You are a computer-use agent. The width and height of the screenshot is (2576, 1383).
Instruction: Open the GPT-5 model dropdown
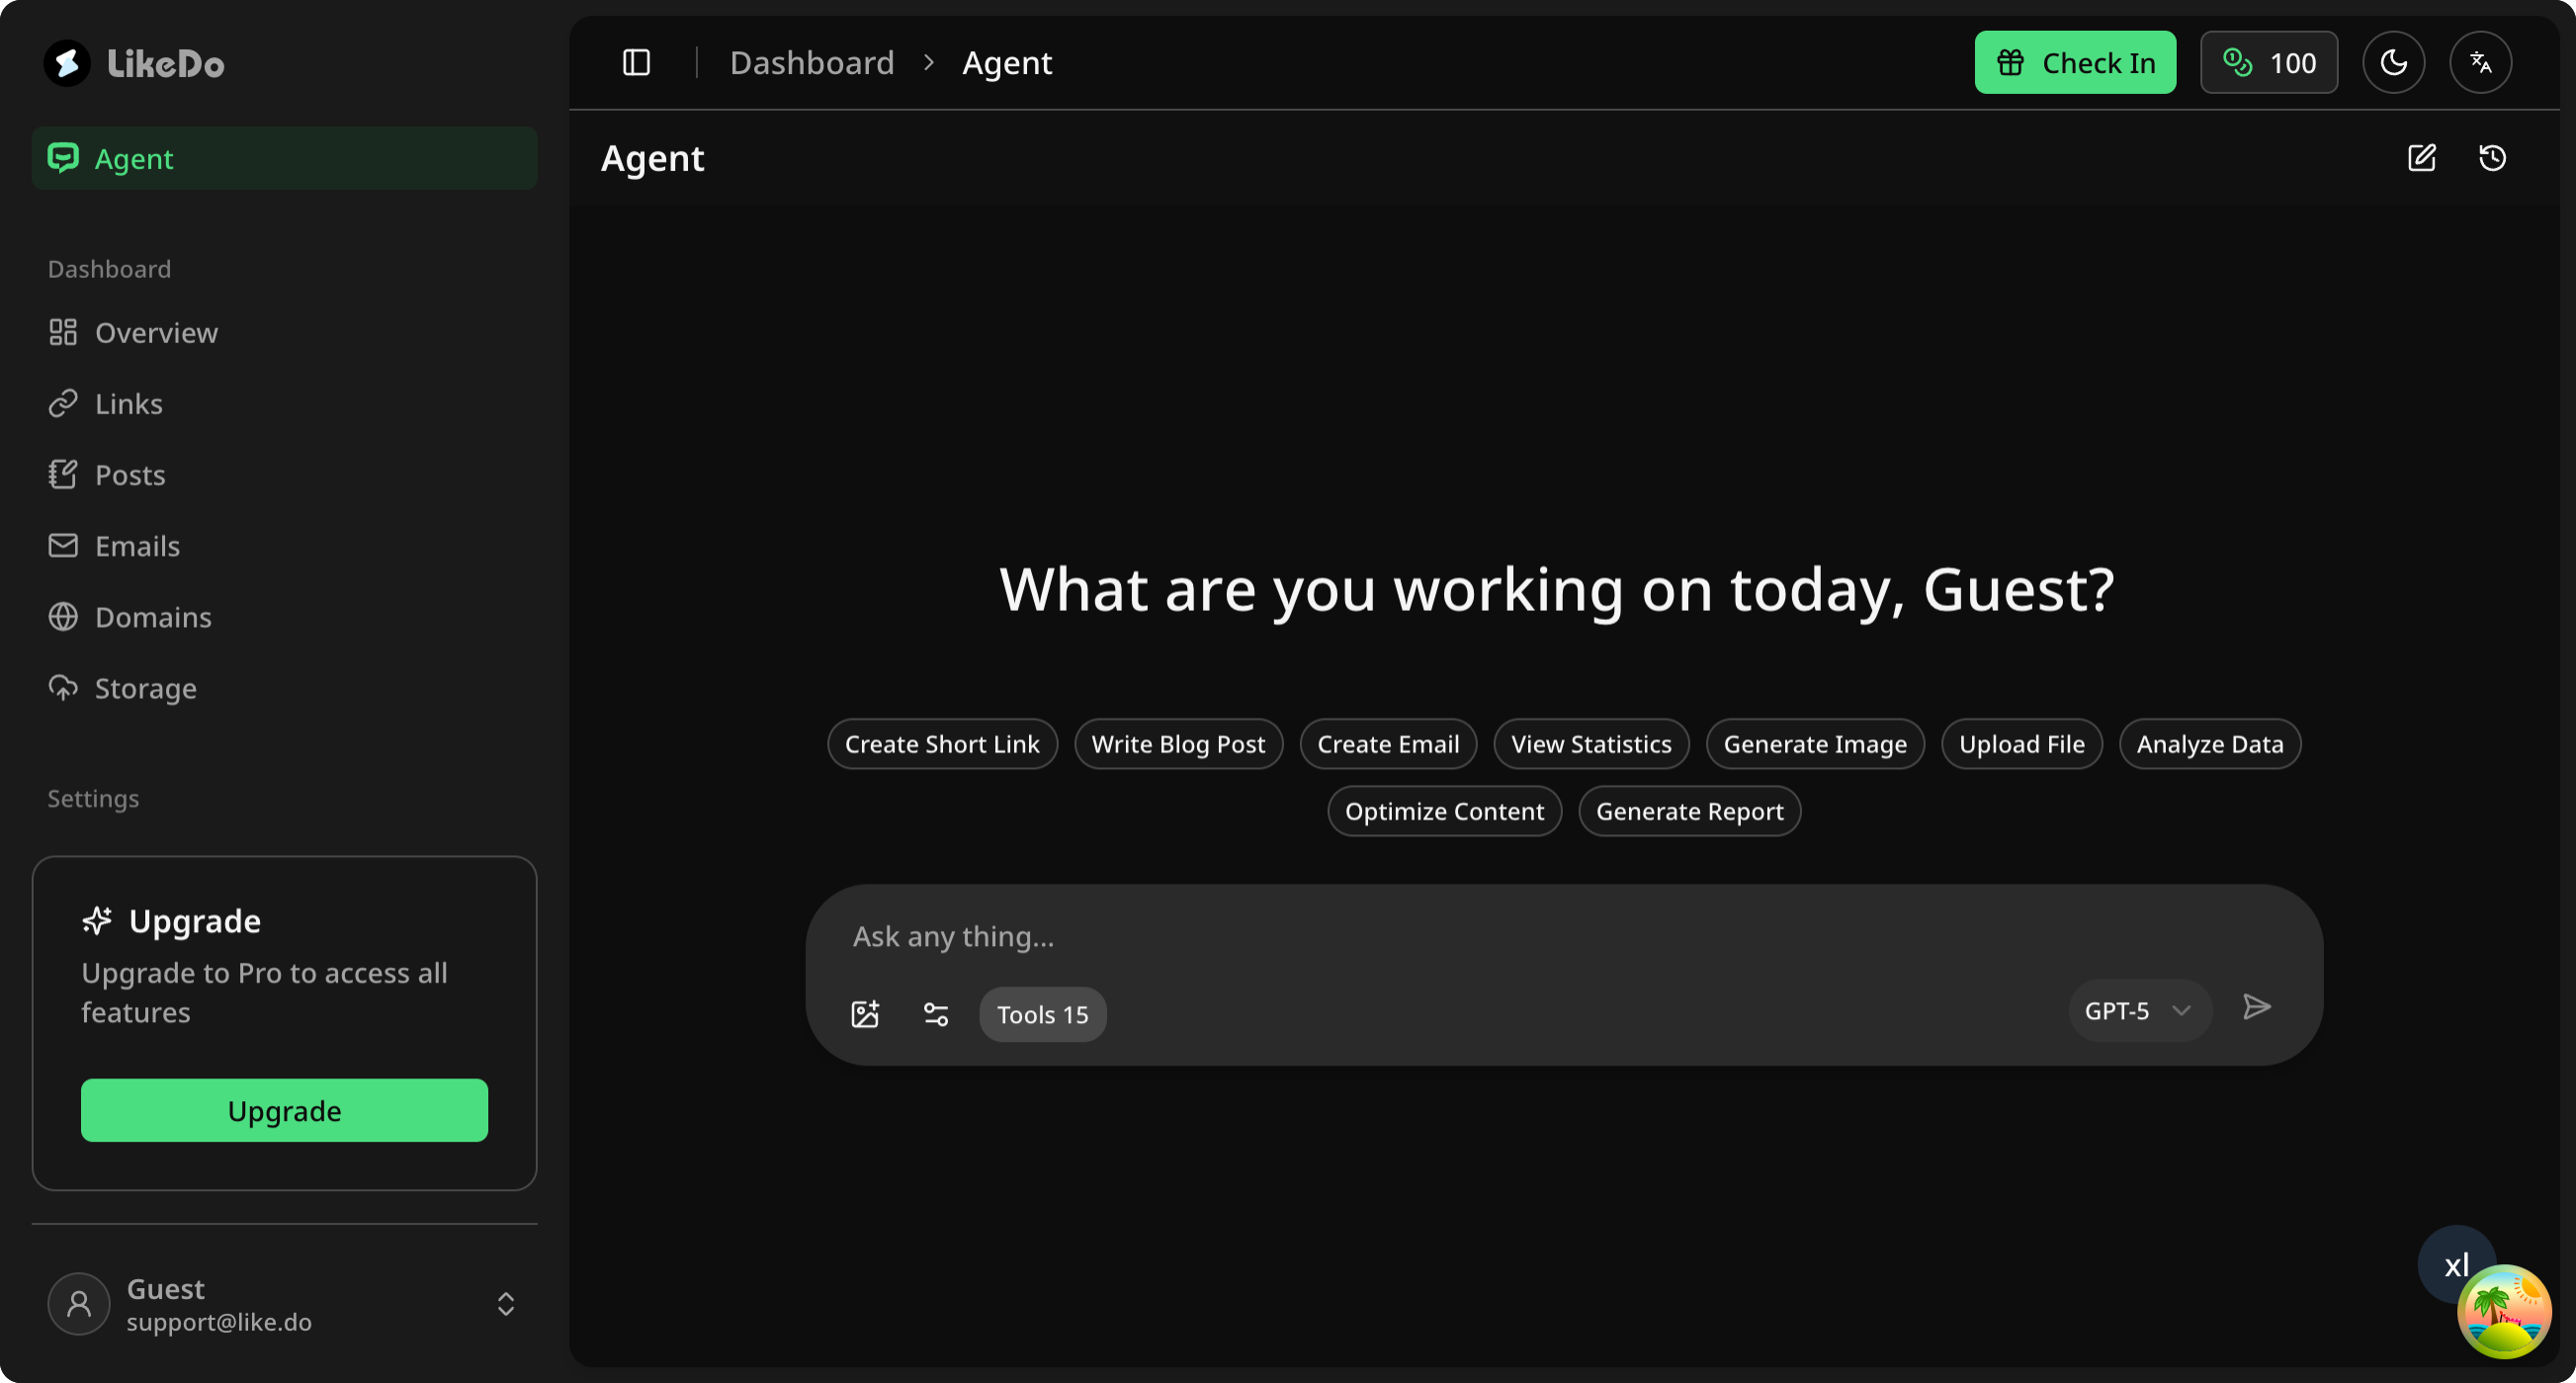pos(2138,1010)
